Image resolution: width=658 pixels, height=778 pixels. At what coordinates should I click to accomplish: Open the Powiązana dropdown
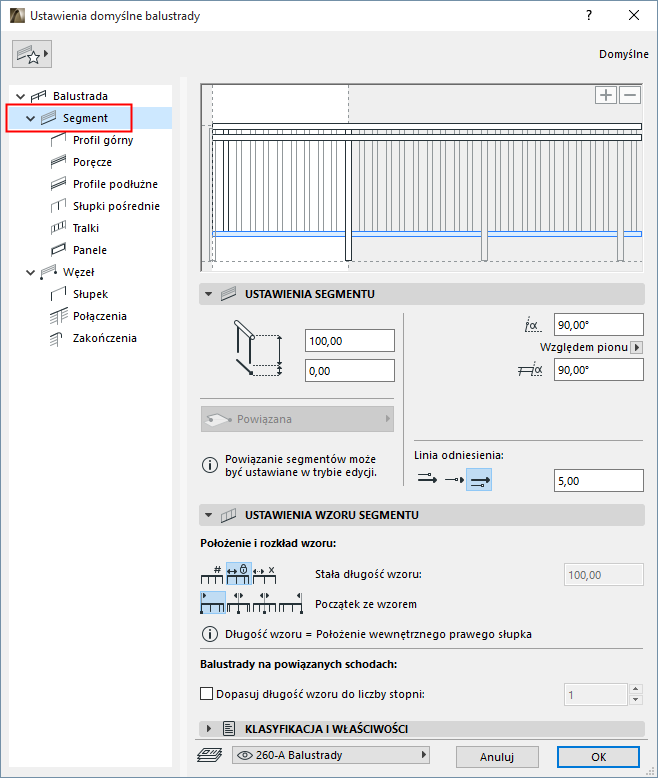coord(297,419)
